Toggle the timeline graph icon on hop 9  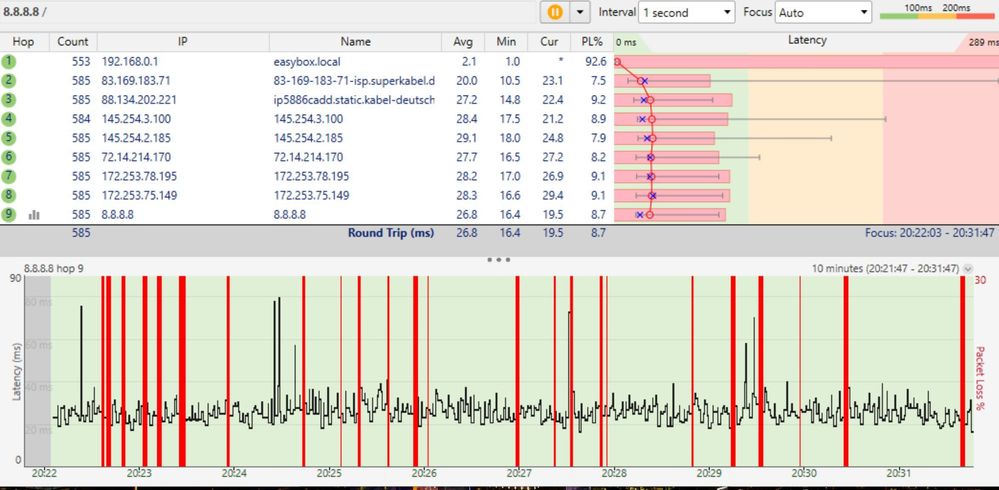34,215
